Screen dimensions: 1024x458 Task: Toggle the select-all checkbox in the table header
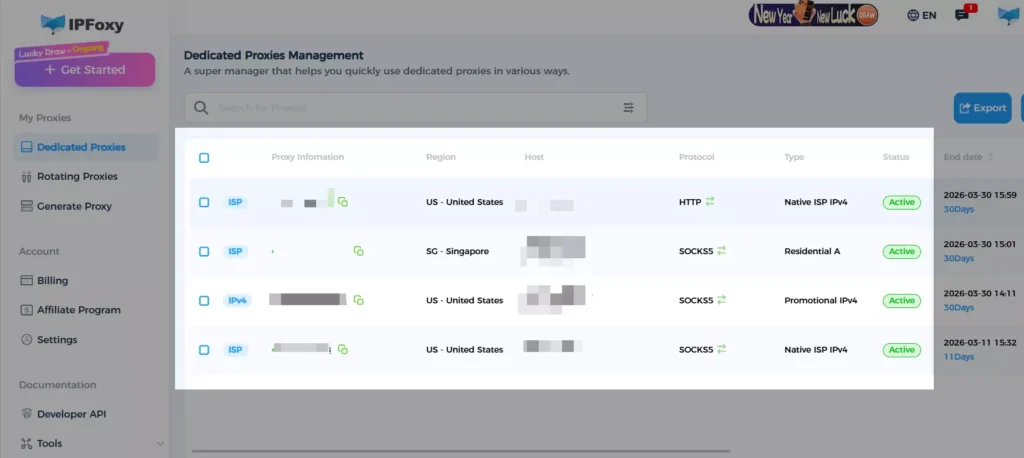[204, 158]
